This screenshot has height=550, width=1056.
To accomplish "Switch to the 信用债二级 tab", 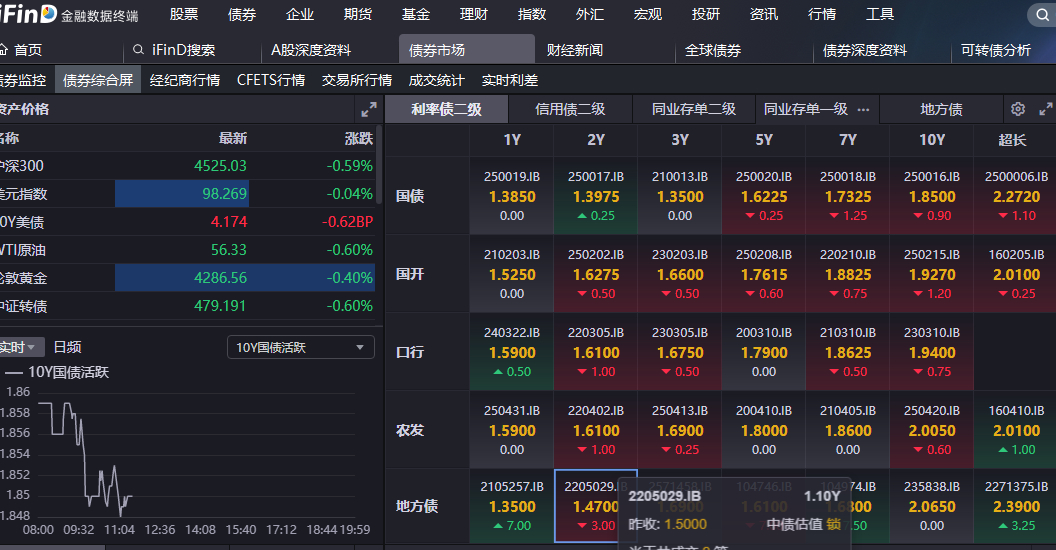I will (x=570, y=109).
